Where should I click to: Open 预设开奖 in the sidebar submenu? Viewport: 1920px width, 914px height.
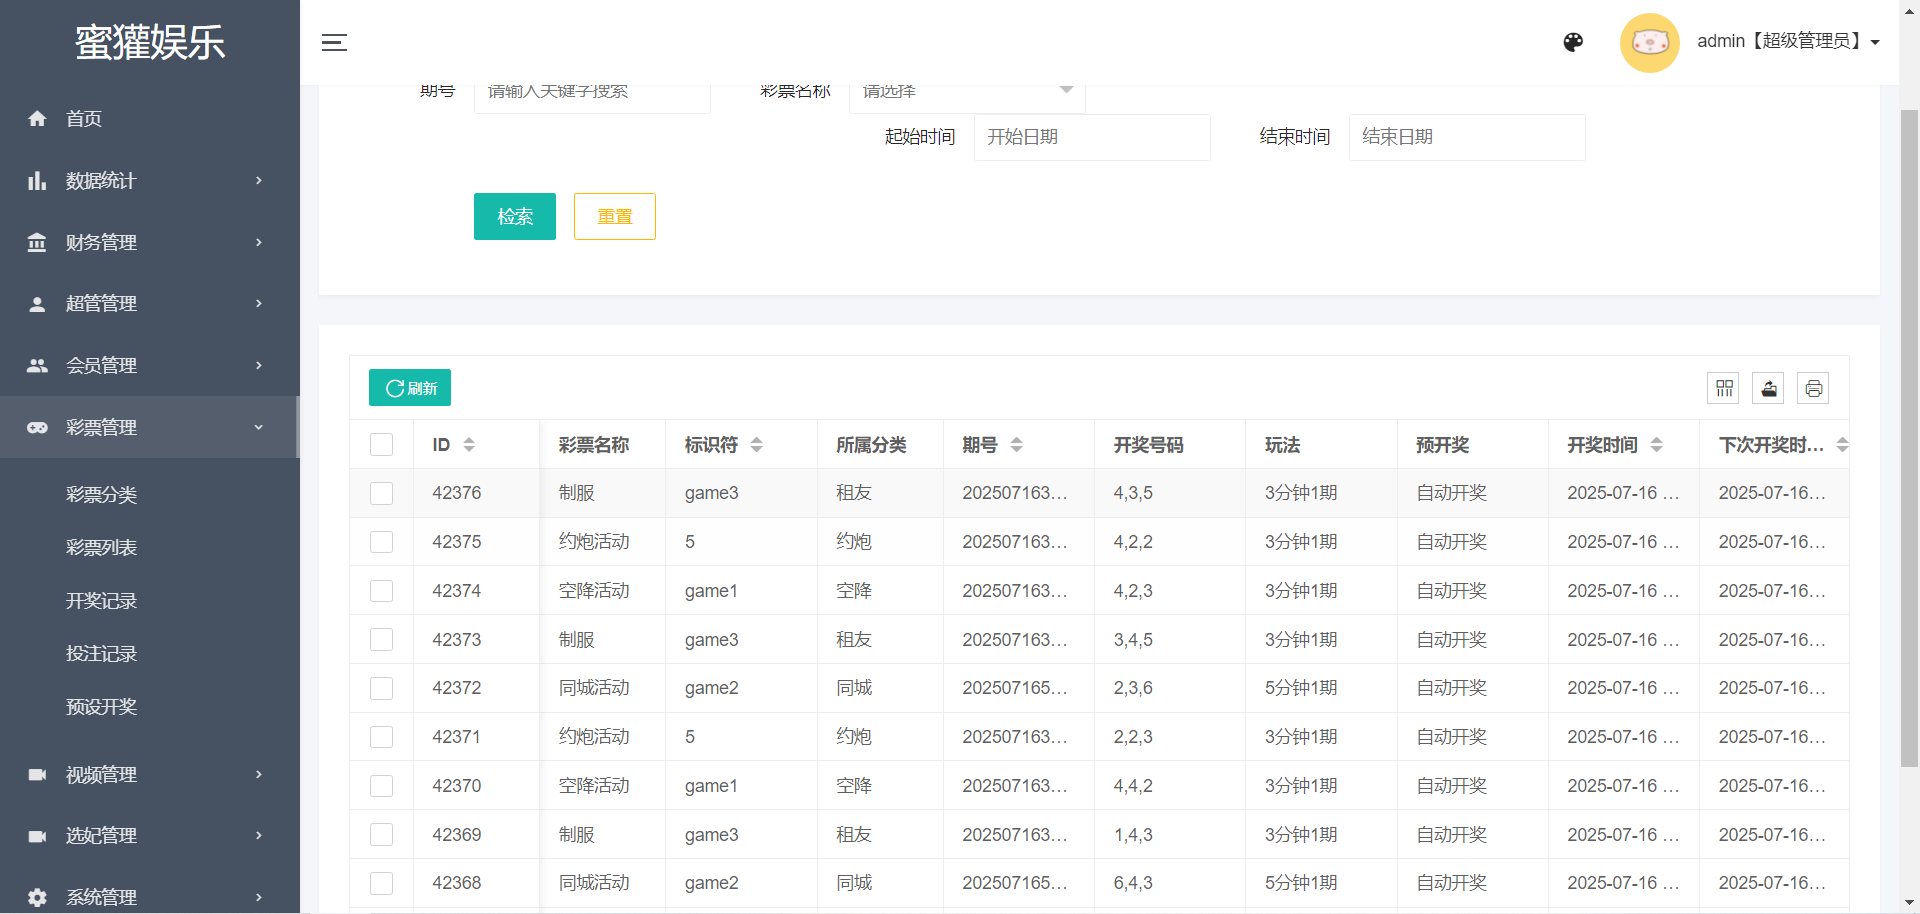pos(101,707)
